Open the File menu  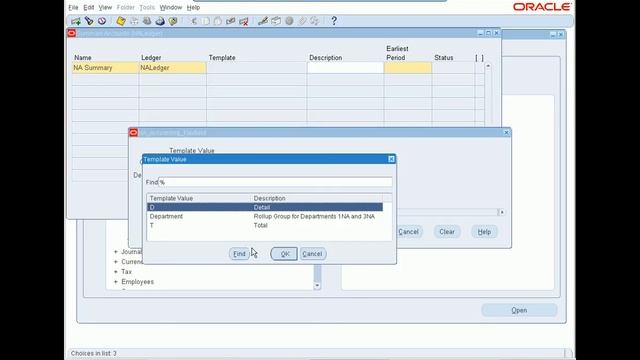[73, 7]
